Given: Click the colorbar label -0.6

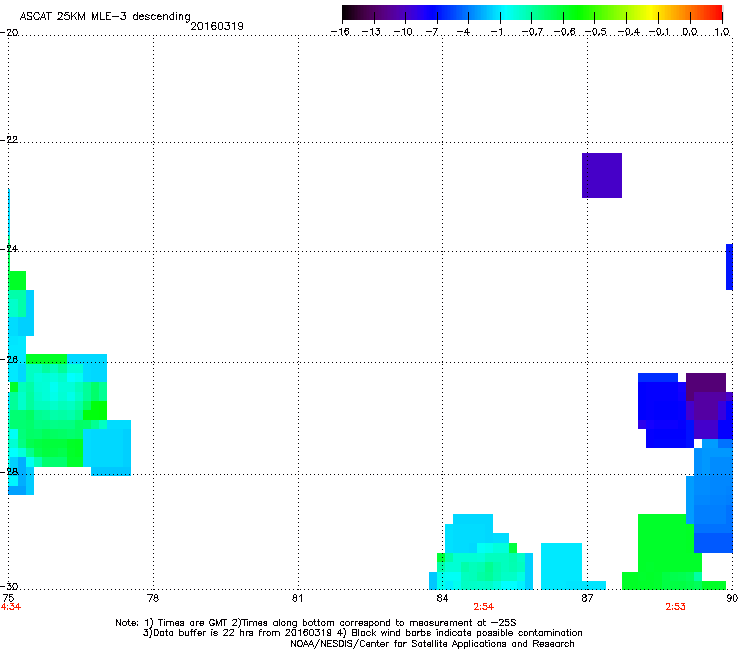Looking at the screenshot, I should pyautogui.click(x=564, y=32).
